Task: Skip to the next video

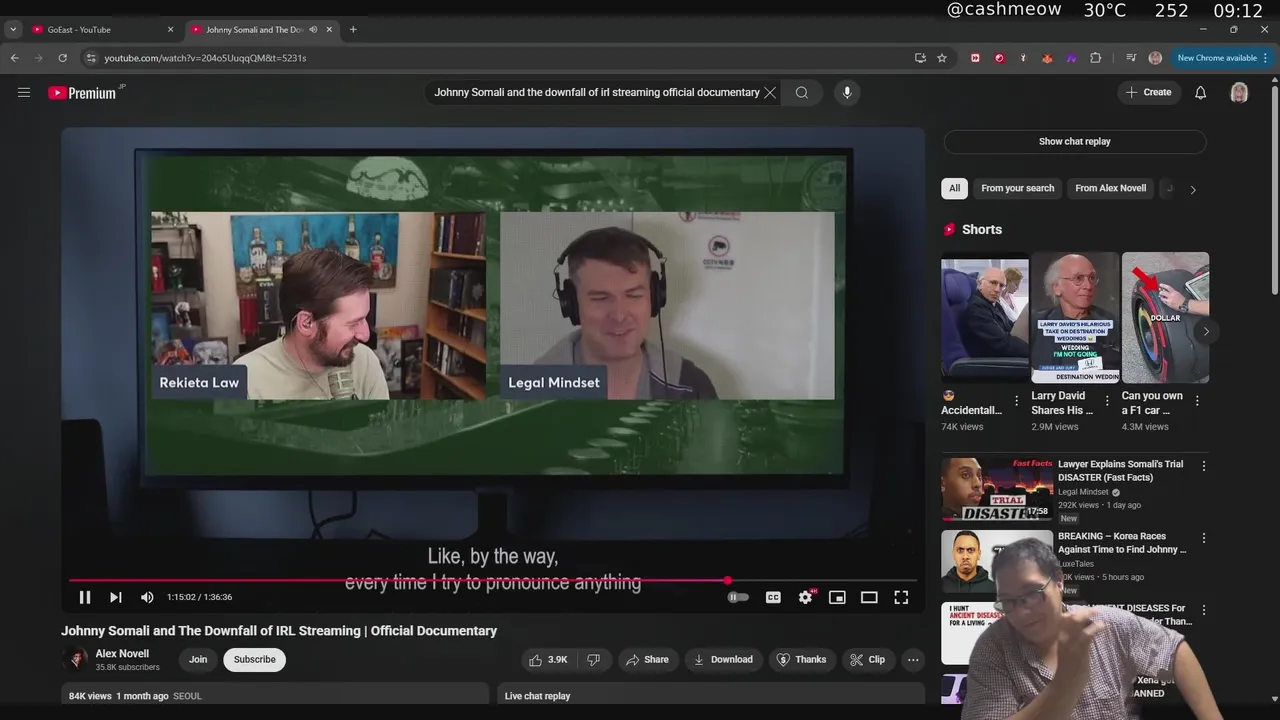Action: tap(116, 597)
